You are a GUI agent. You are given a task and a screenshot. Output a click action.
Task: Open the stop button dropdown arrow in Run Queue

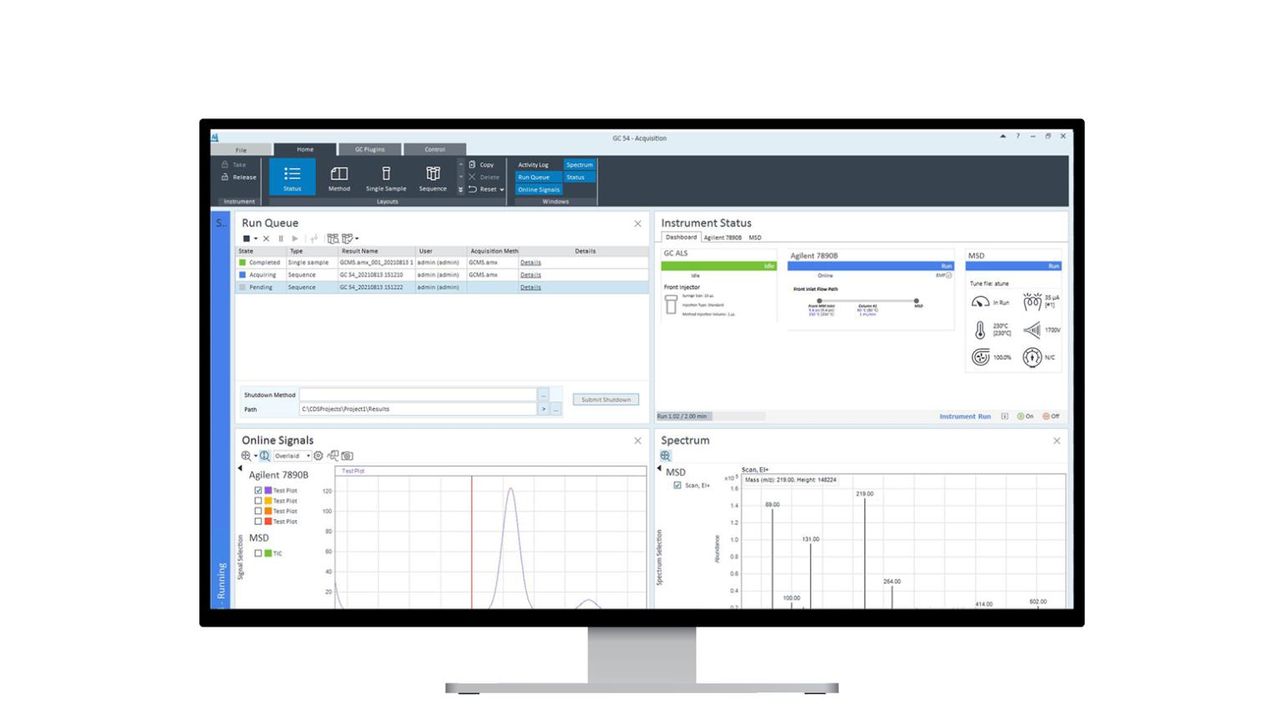(x=256, y=238)
